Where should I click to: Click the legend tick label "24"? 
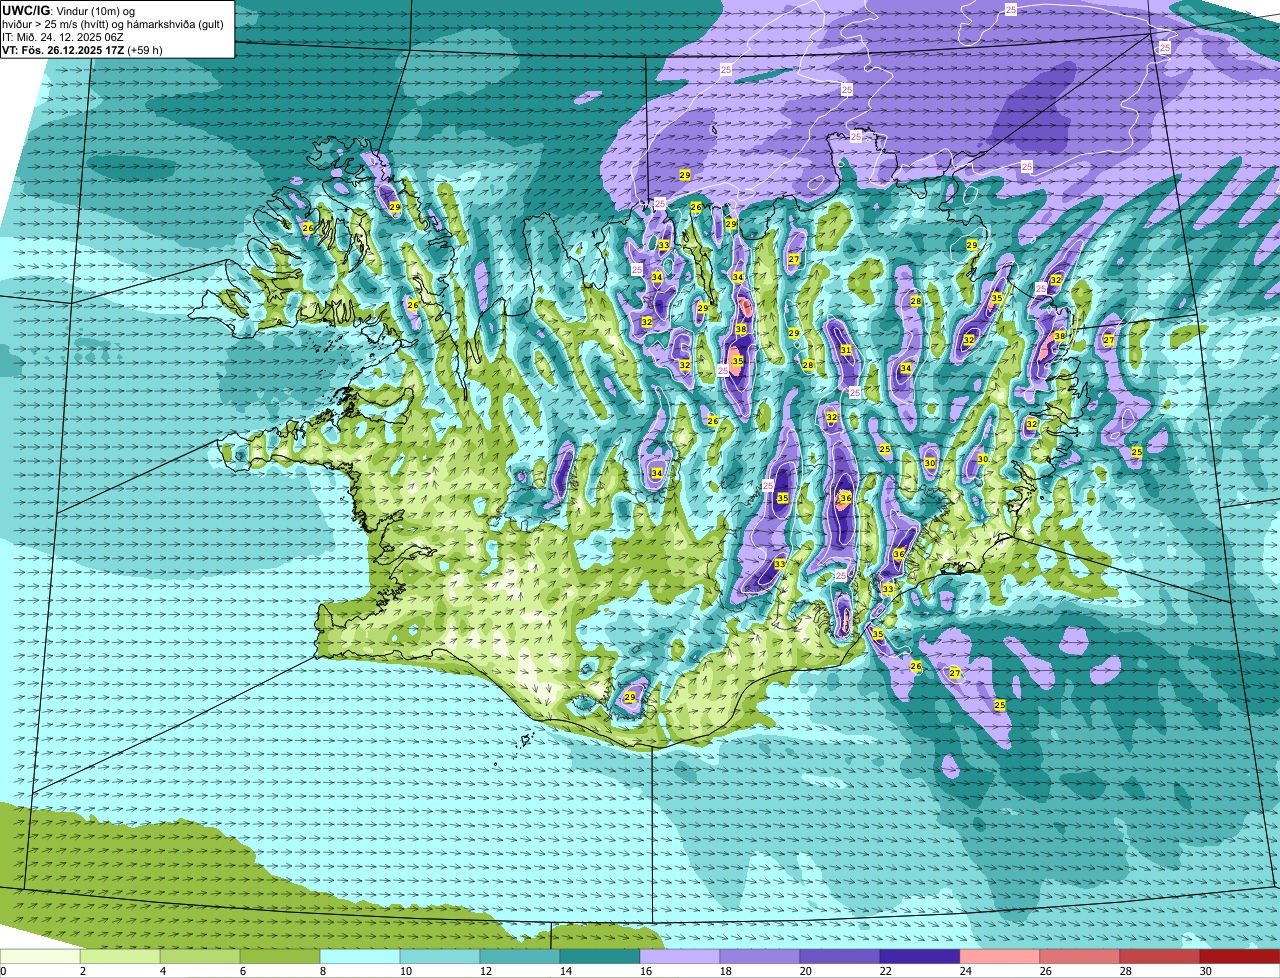(965, 971)
